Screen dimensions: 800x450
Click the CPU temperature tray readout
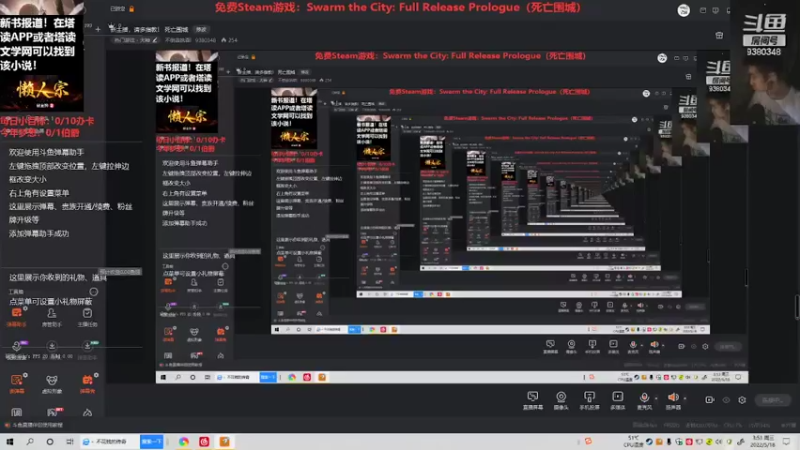pos(633,441)
